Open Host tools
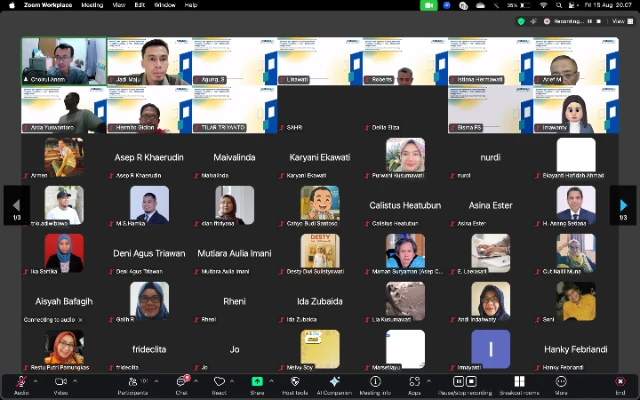Image resolution: width=640 pixels, height=400 pixels. coord(295,382)
